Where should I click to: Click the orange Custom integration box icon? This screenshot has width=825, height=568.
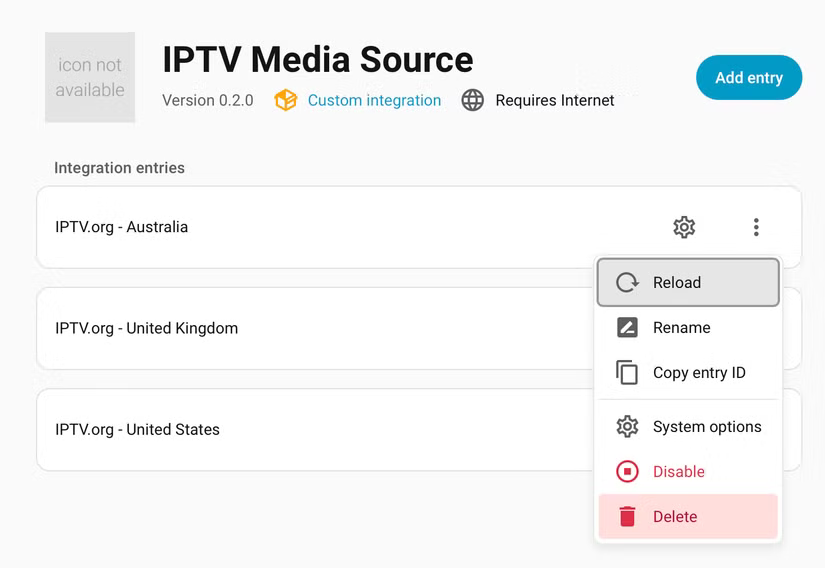pos(286,100)
